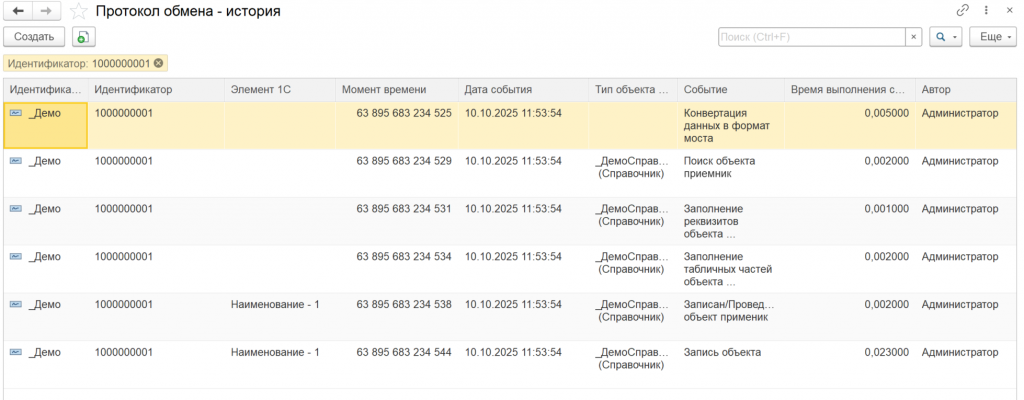Click the record icon in the first _Демо row

(16, 113)
